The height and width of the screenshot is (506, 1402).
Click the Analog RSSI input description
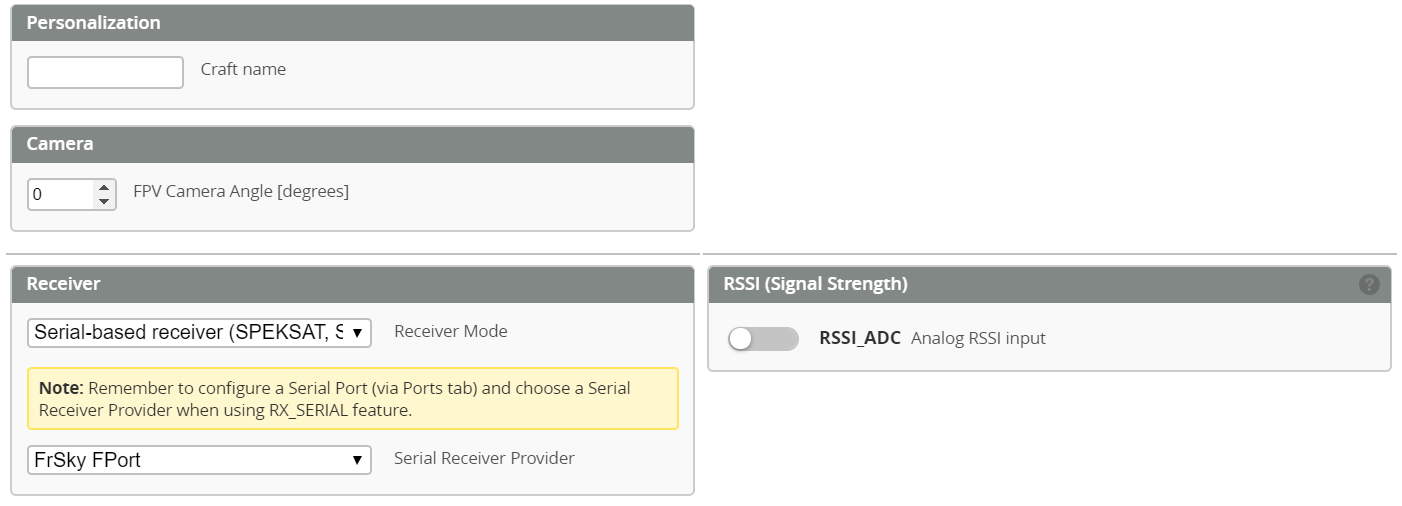point(978,338)
